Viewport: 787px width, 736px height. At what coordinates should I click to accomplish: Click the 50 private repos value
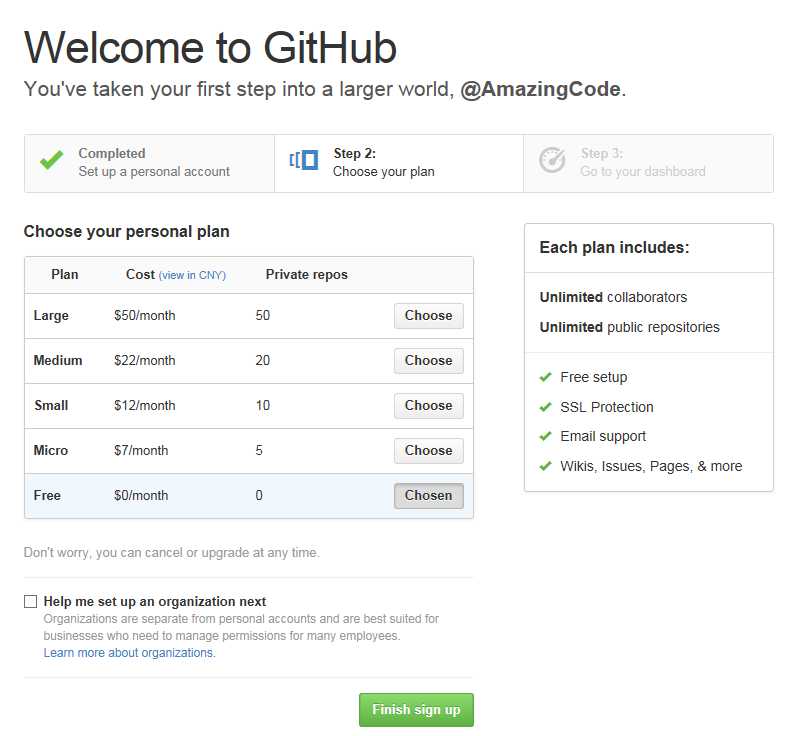(x=263, y=315)
